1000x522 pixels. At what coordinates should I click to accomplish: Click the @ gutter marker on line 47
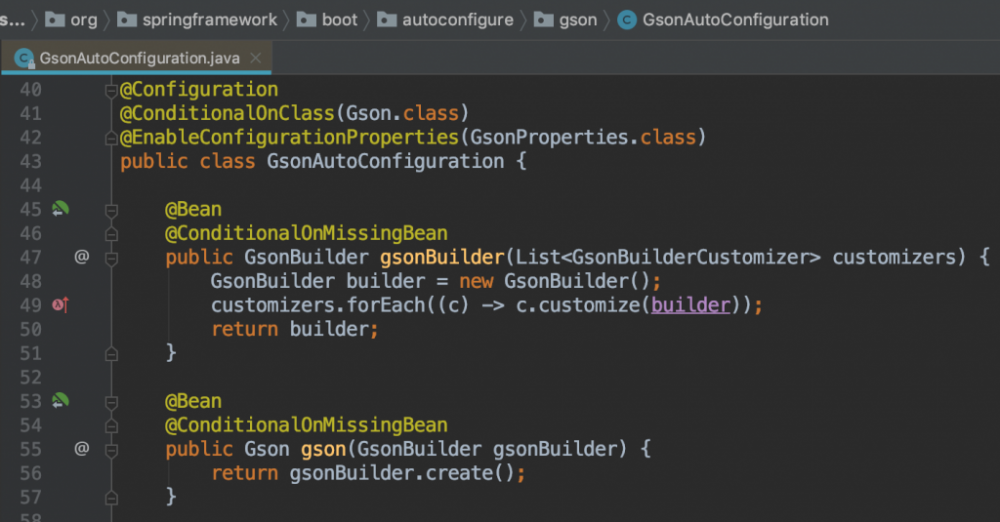82,257
